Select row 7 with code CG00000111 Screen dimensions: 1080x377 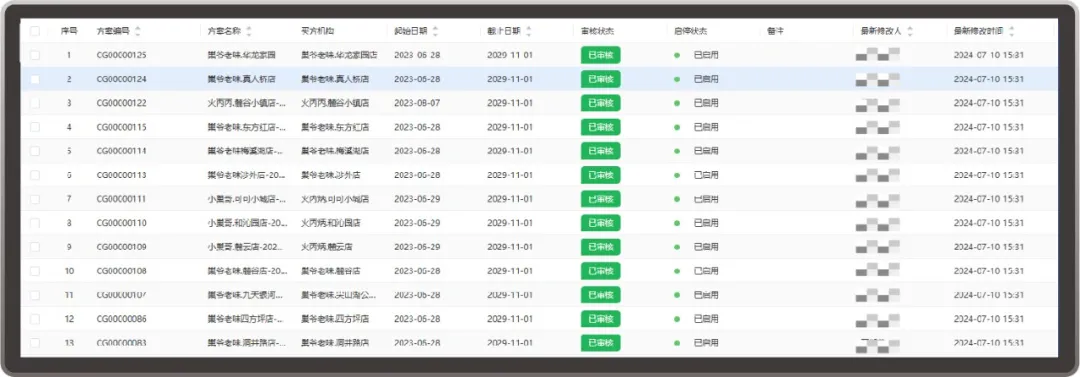pos(539,199)
